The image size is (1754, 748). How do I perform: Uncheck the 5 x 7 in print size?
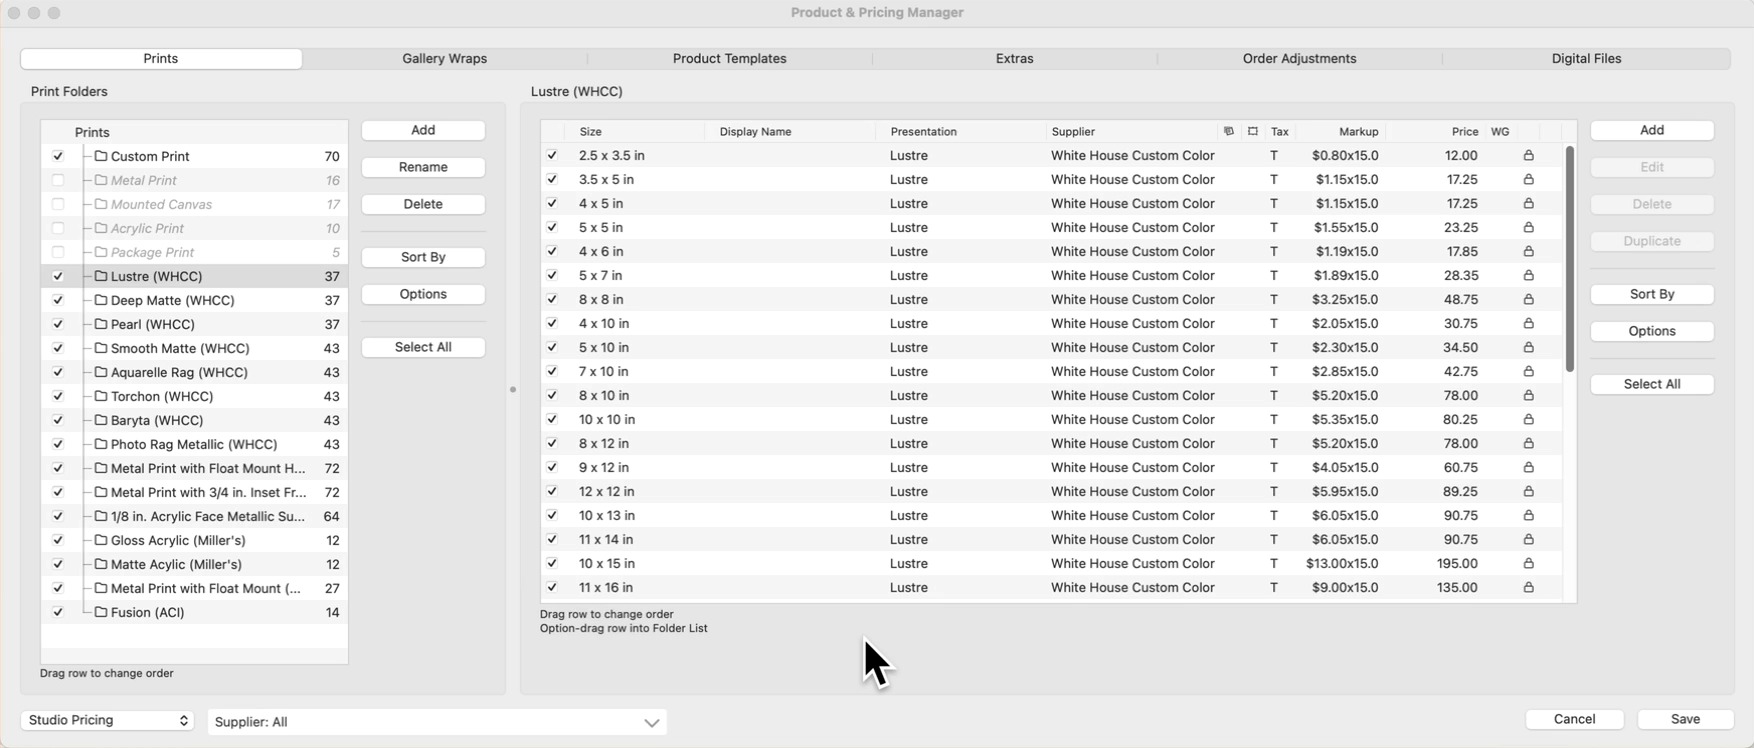[x=552, y=275]
